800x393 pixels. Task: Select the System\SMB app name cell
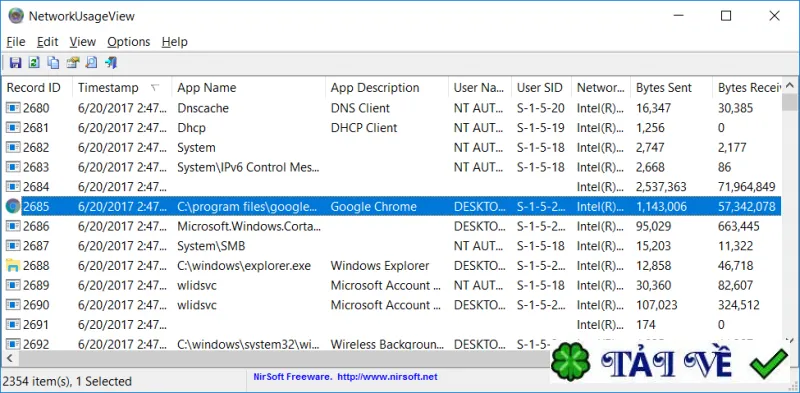point(211,246)
